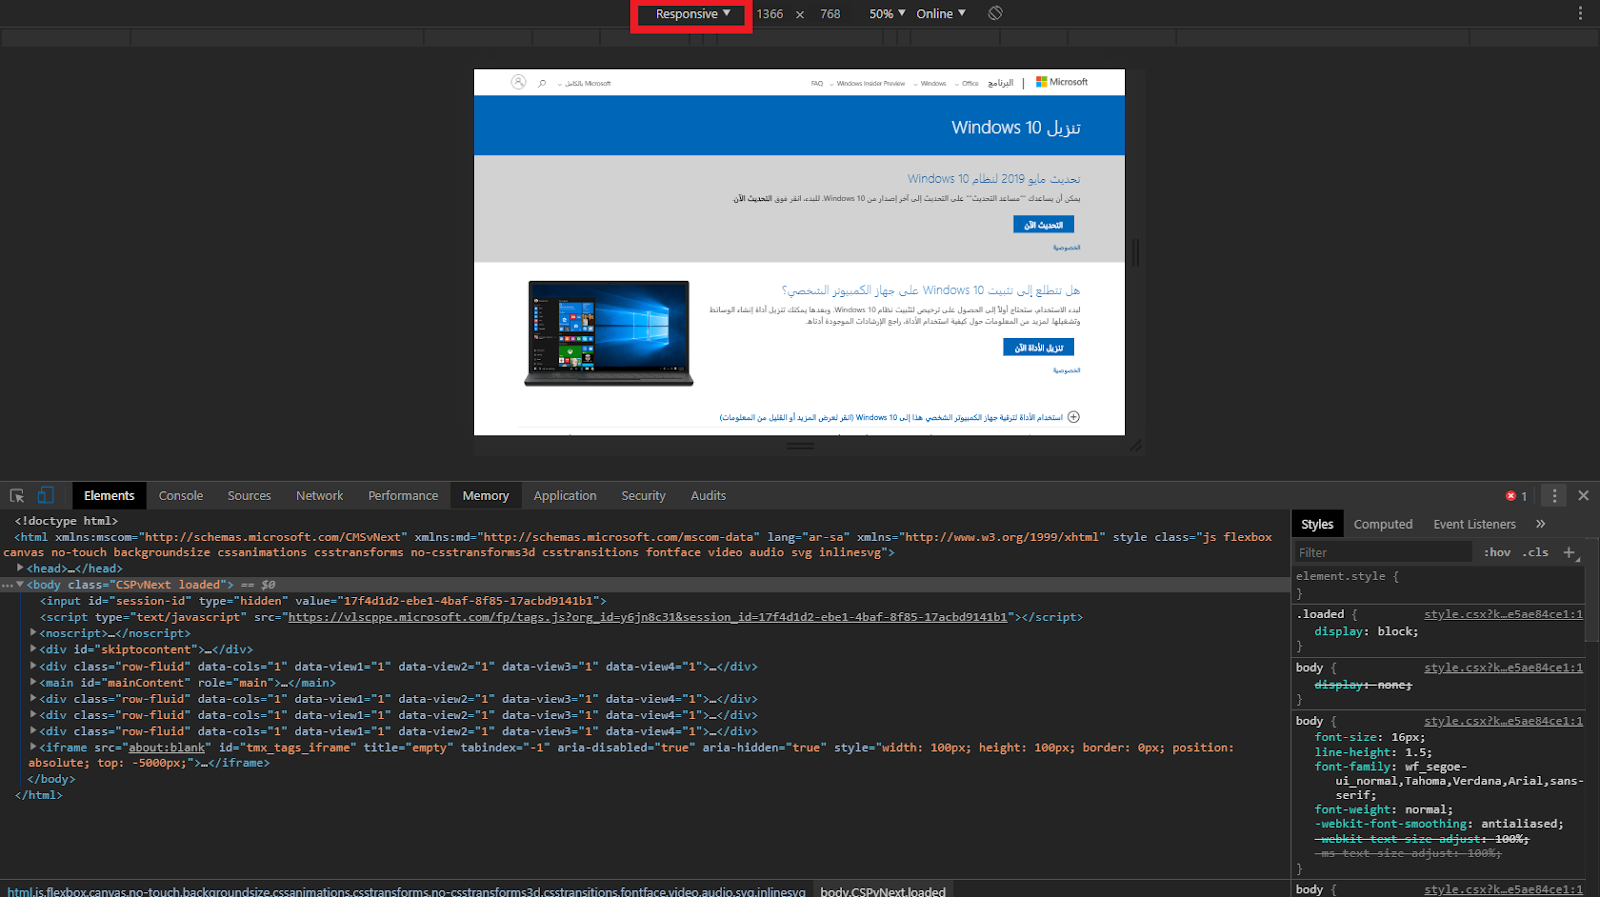Click the search magnifier icon on webpage
The width and height of the screenshot is (1600, 897).
(x=542, y=83)
